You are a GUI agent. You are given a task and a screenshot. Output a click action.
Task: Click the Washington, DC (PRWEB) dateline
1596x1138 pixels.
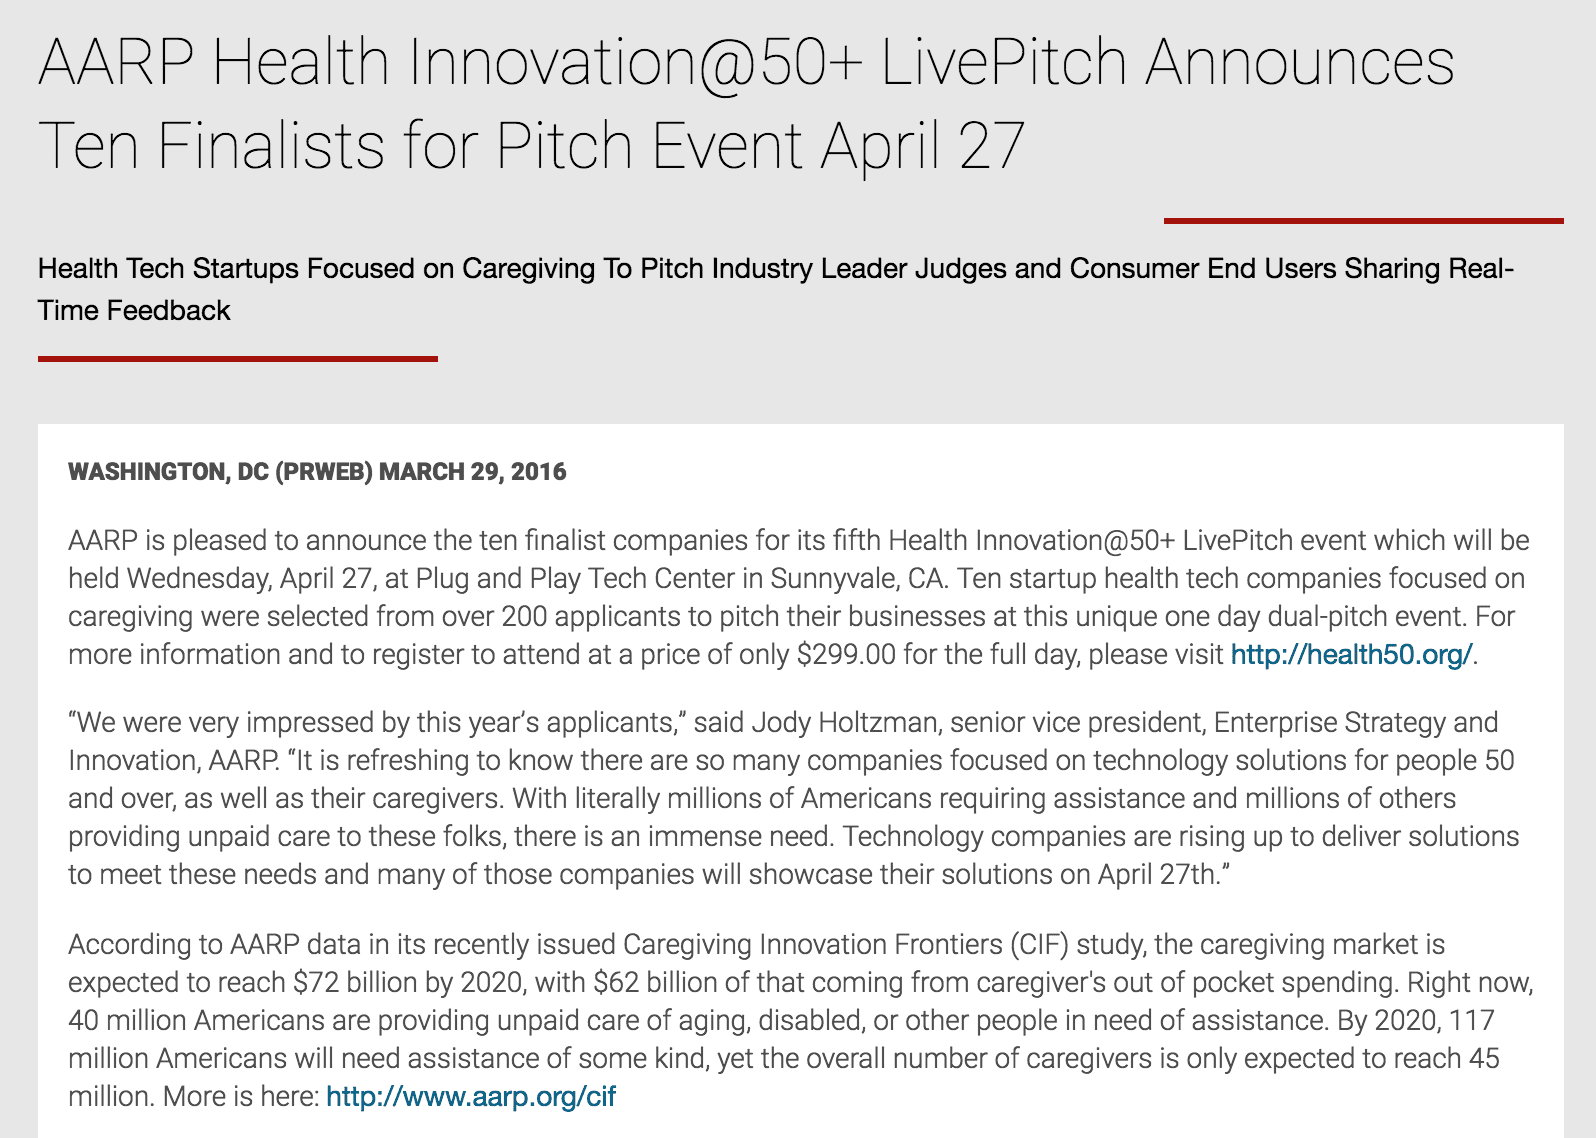(222, 472)
